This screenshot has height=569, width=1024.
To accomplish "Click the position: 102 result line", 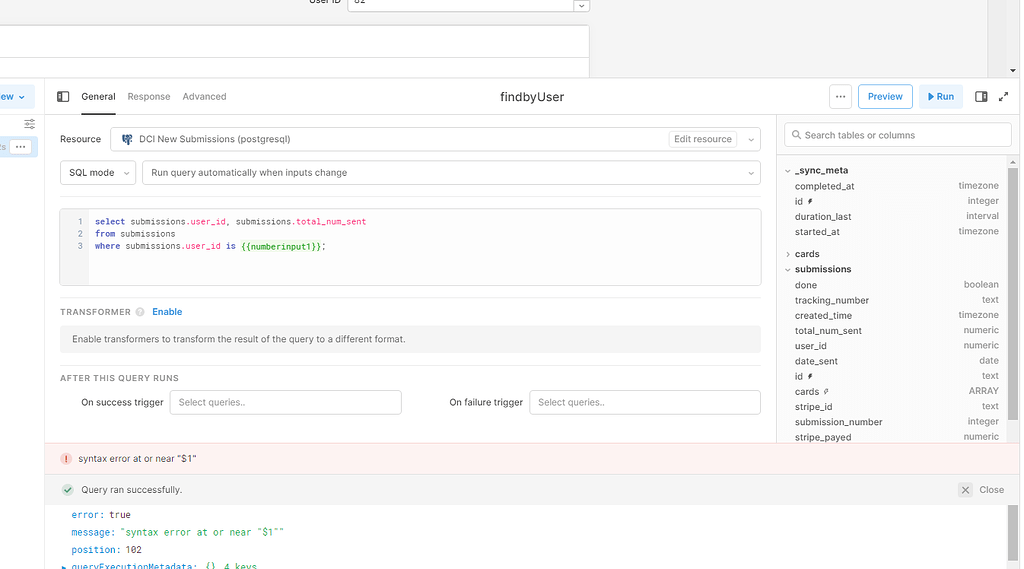I will [106, 550].
